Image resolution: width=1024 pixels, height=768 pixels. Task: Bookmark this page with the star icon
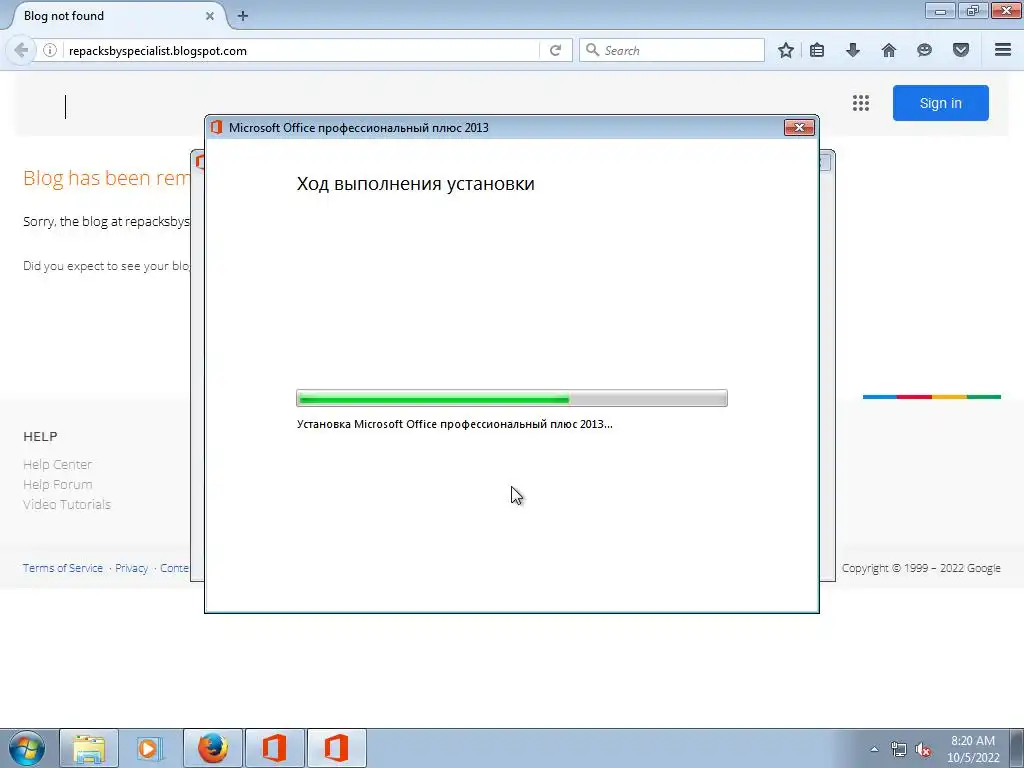coord(786,50)
